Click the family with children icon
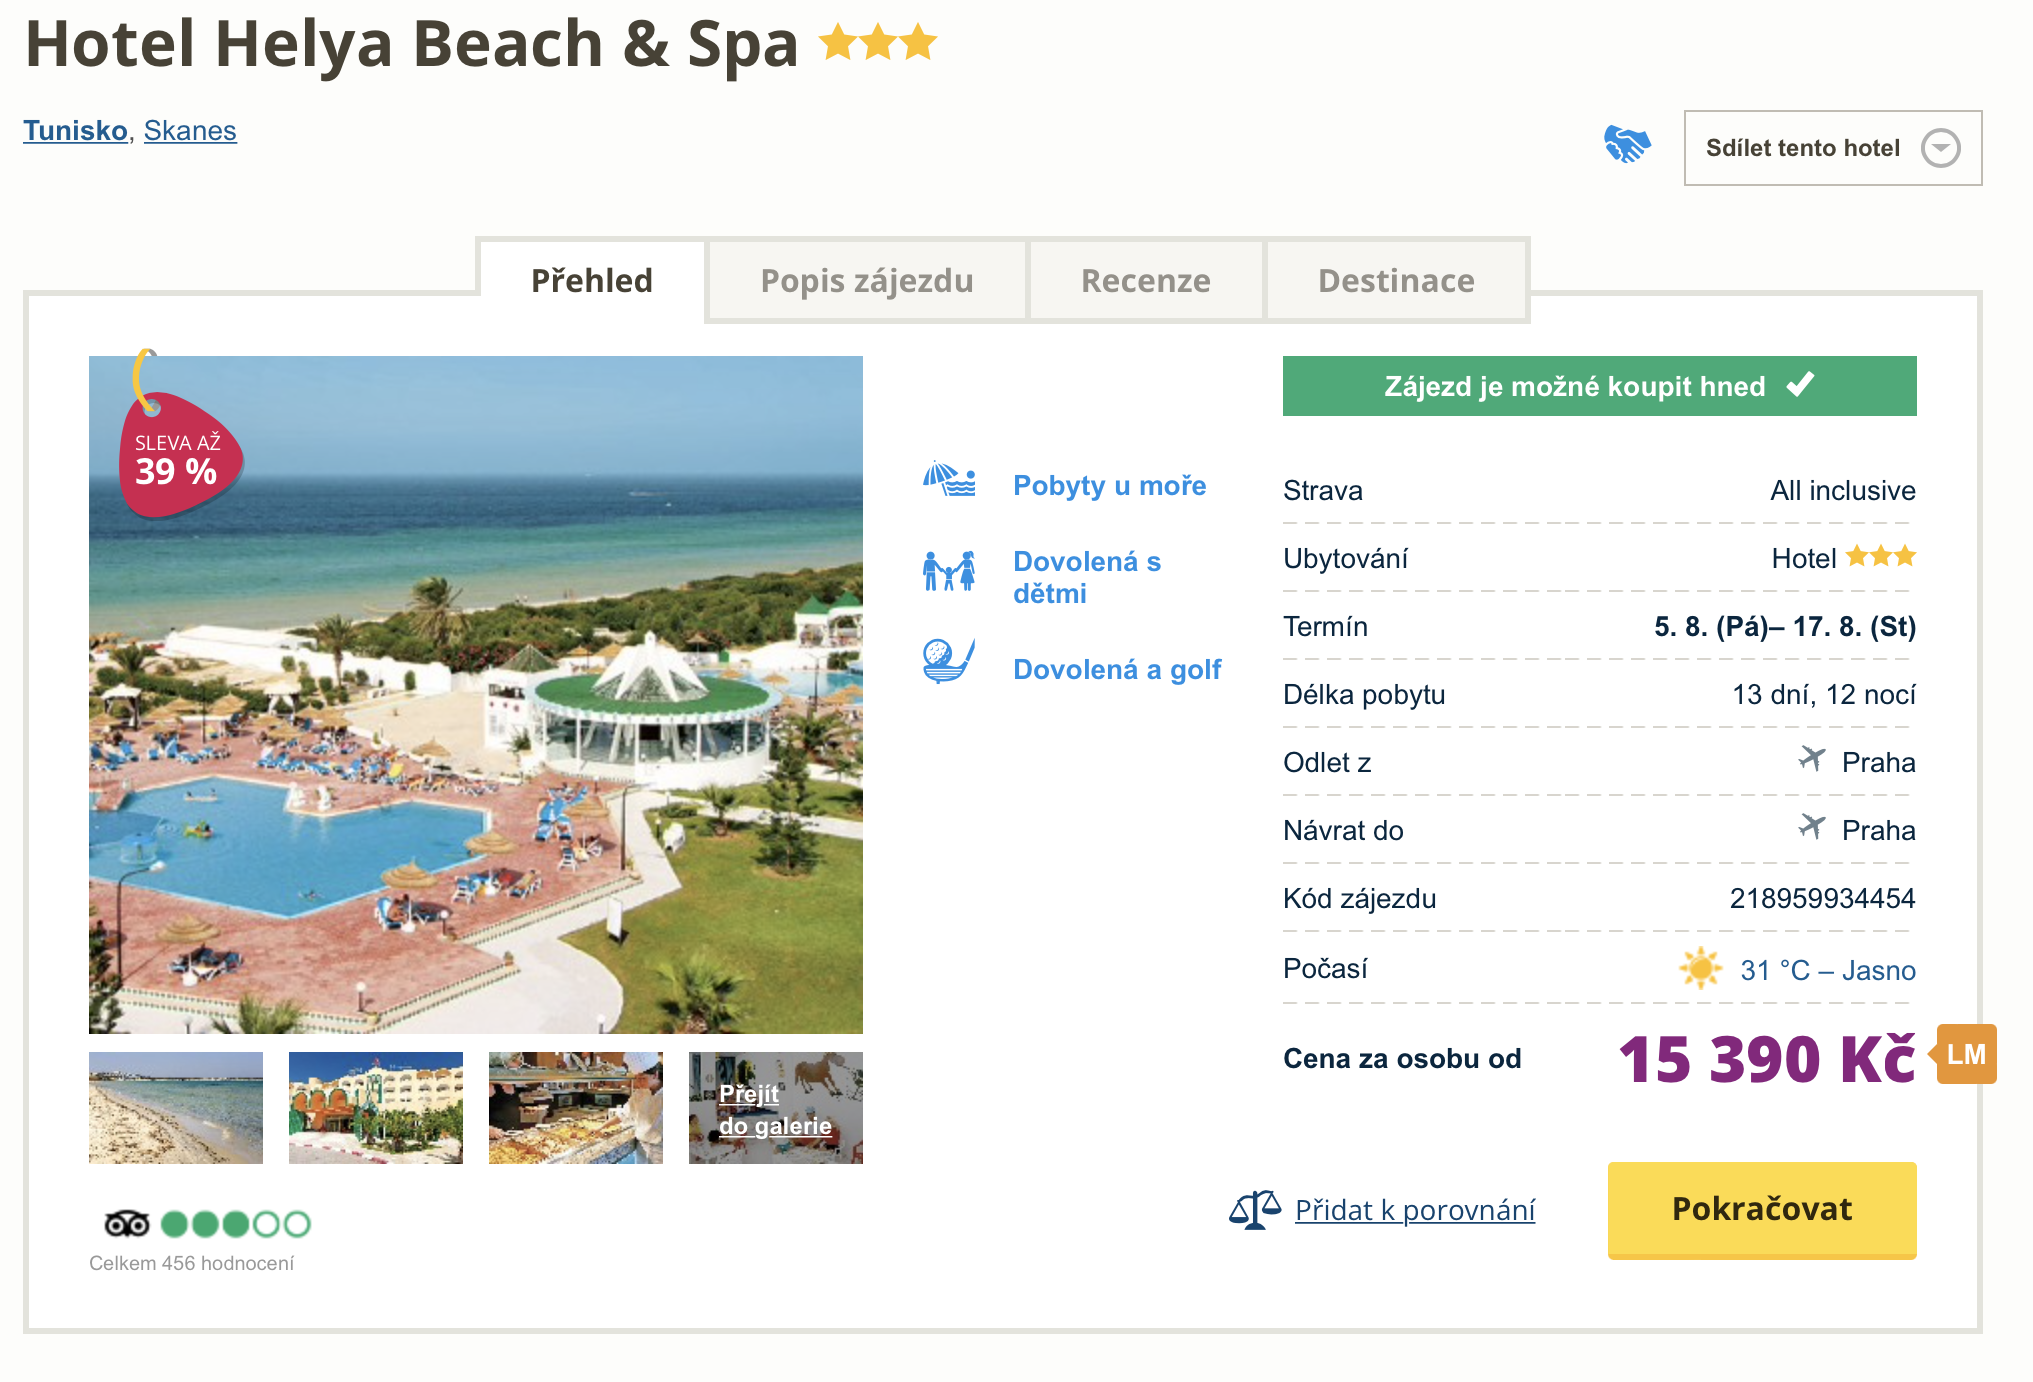The image size is (2033, 1382). pos(948,571)
